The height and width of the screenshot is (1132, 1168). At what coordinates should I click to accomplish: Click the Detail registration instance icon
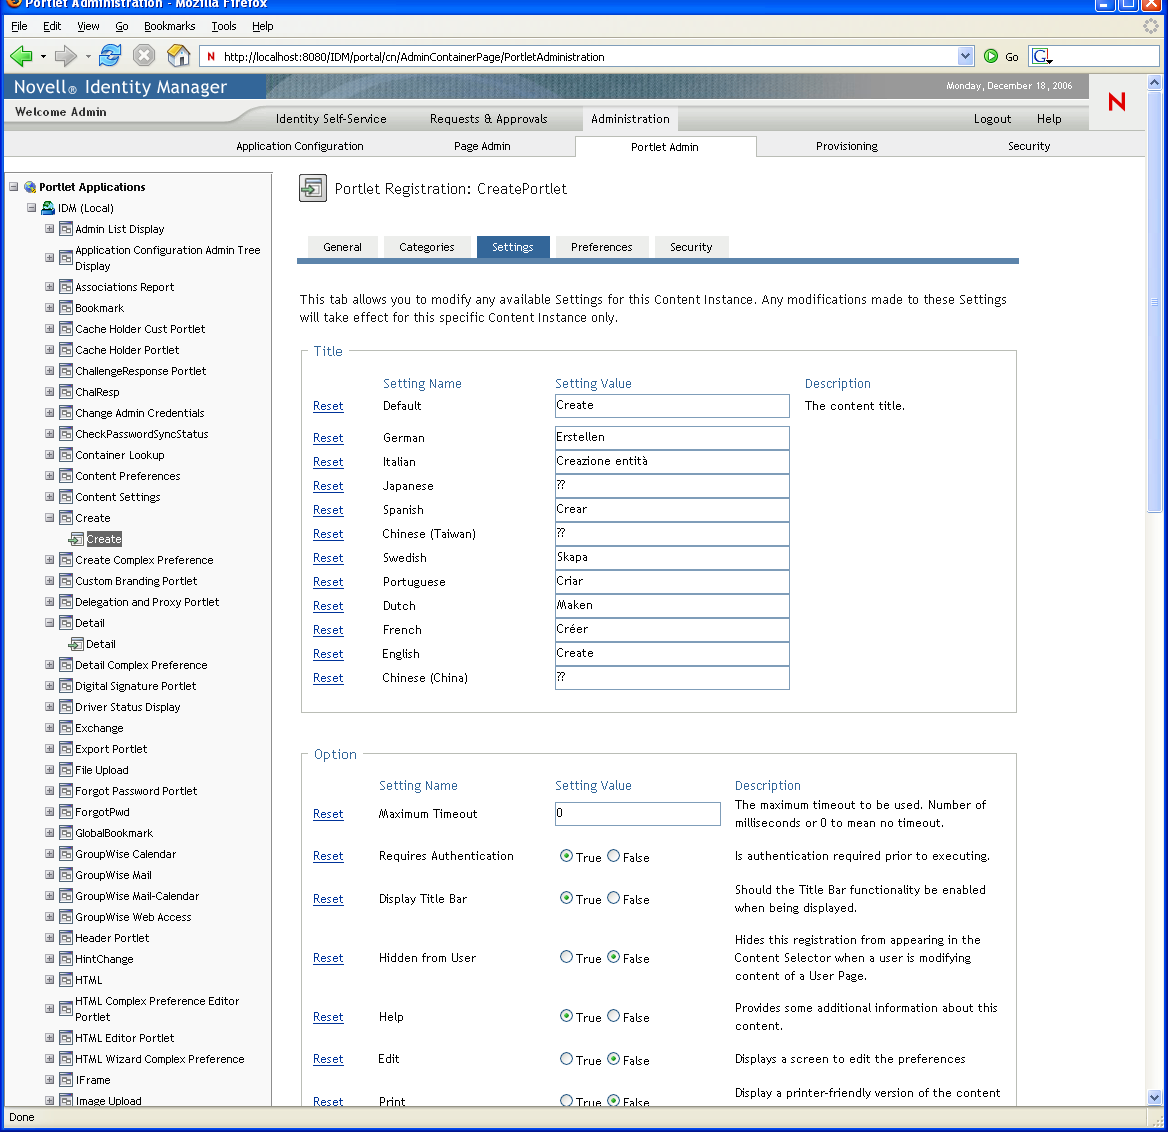76,644
